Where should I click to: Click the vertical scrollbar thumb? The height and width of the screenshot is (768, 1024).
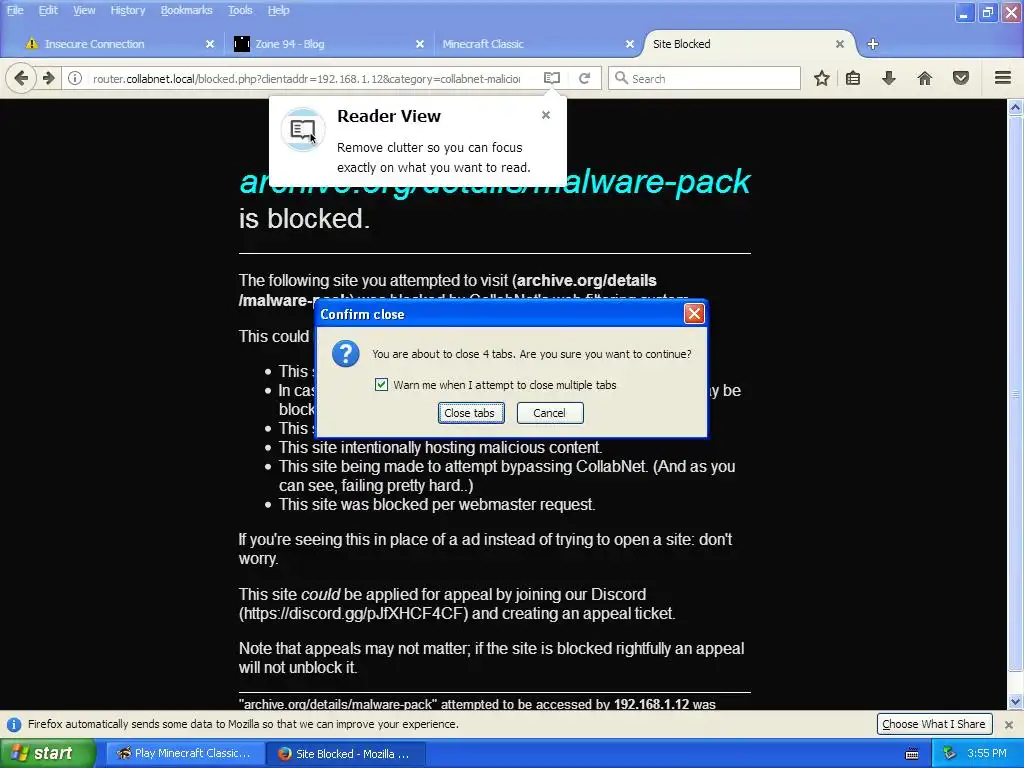pos(1016,394)
